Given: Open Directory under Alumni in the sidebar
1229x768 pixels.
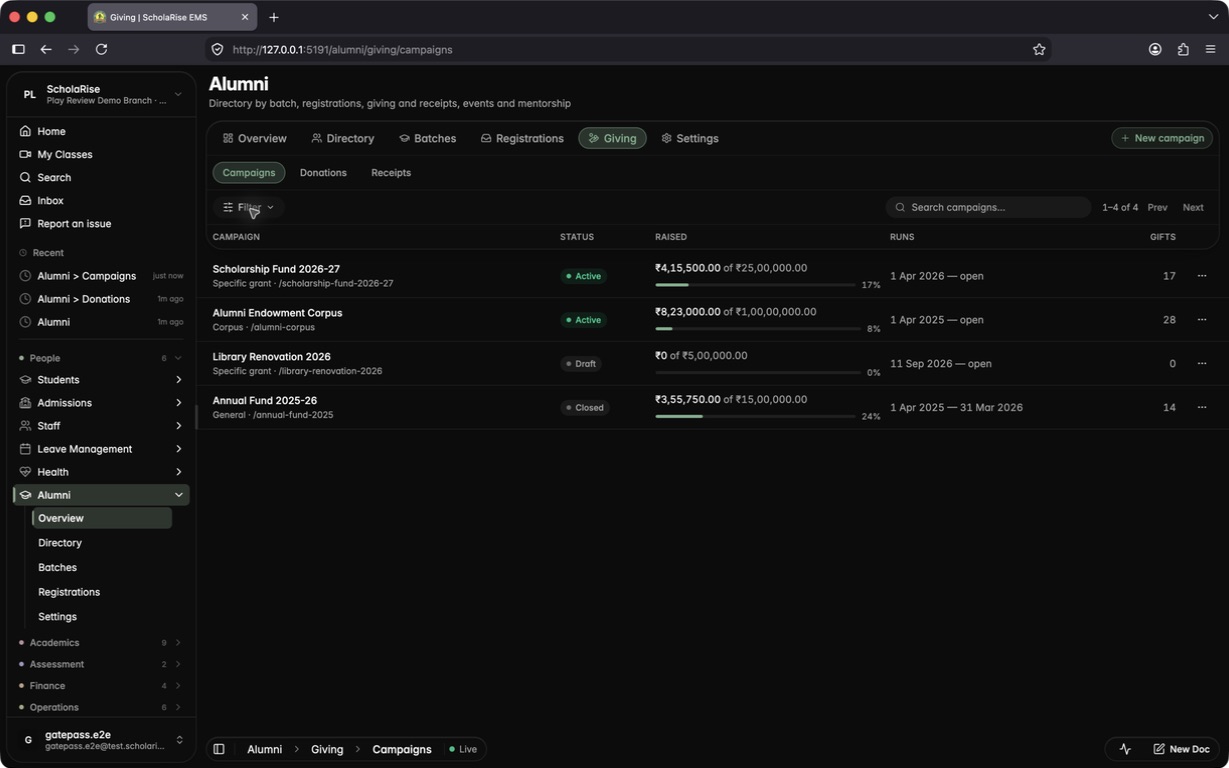Looking at the screenshot, I should coord(101,543).
